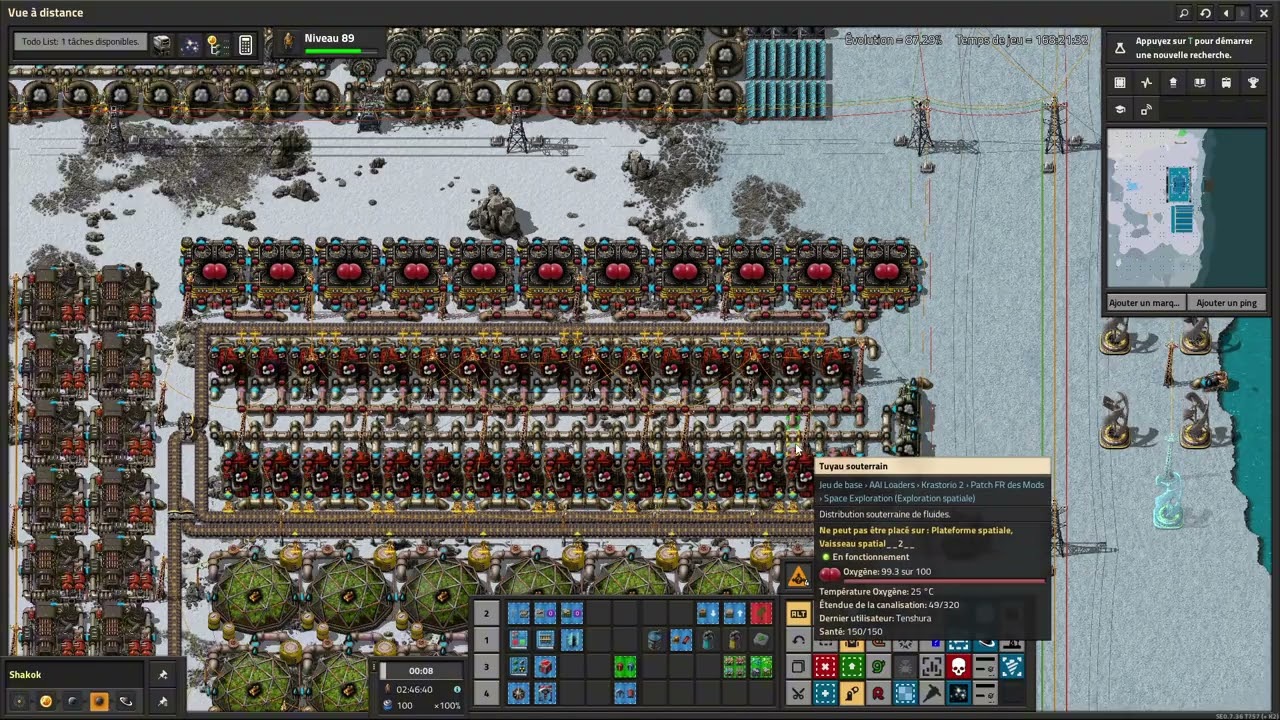1280x720 pixels.
Task: Open the calculator icon in top toolbar
Action: tap(245, 45)
